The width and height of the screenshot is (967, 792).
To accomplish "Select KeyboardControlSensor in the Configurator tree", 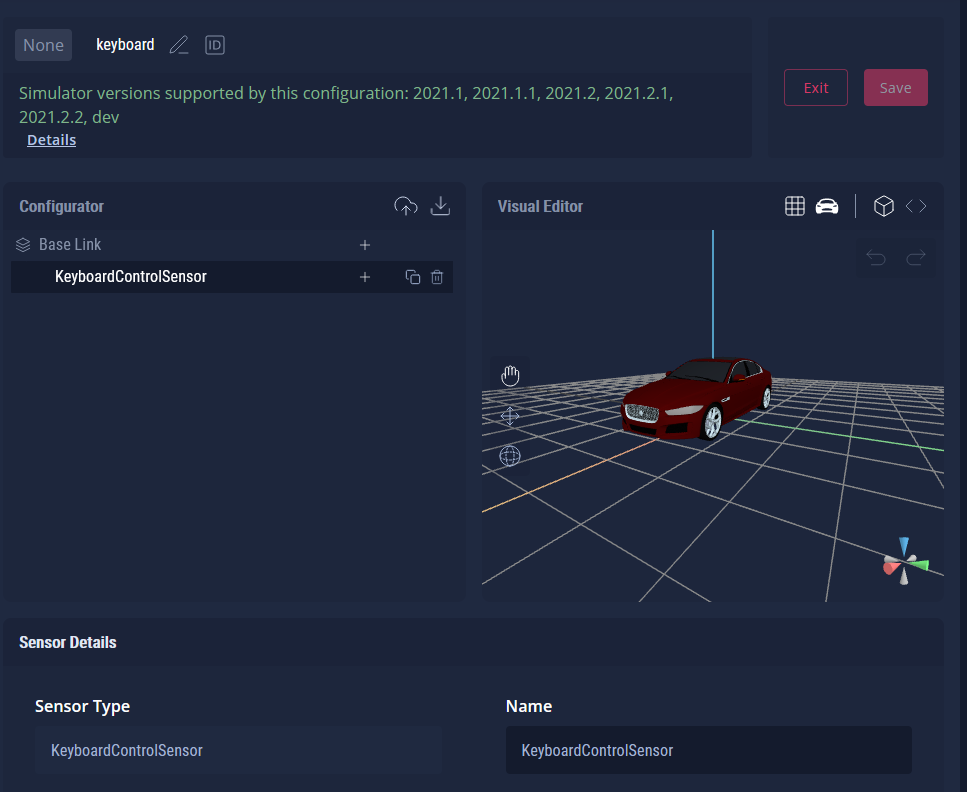I will click(x=232, y=277).
